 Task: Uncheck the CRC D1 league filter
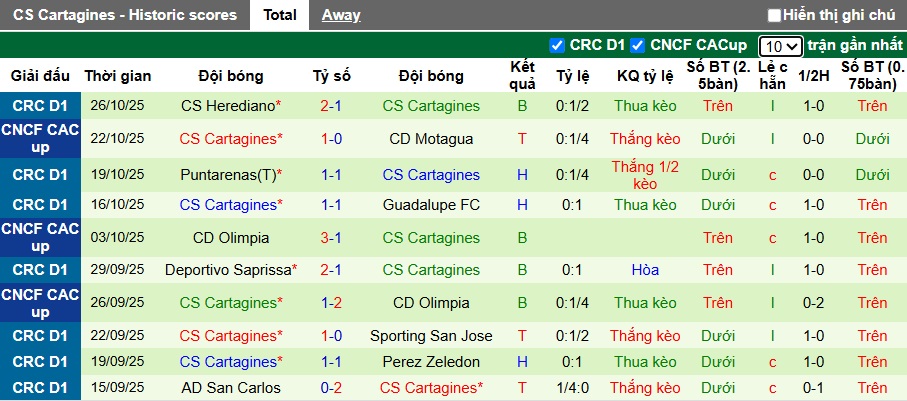tap(557, 45)
